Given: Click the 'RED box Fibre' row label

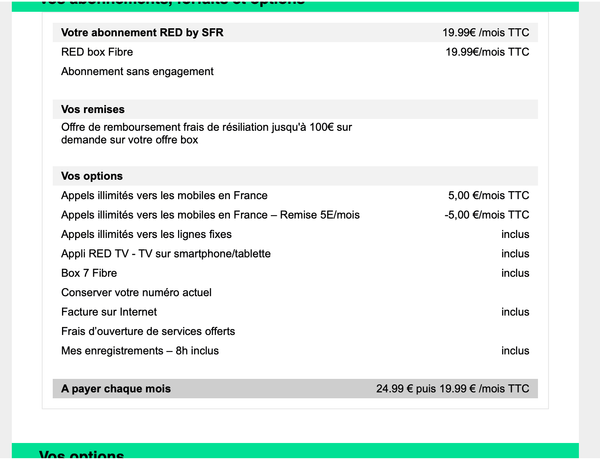Looking at the screenshot, I should [x=97, y=52].
